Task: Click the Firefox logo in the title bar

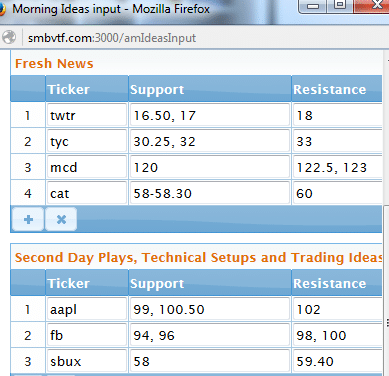Action: click(x=2, y=9)
